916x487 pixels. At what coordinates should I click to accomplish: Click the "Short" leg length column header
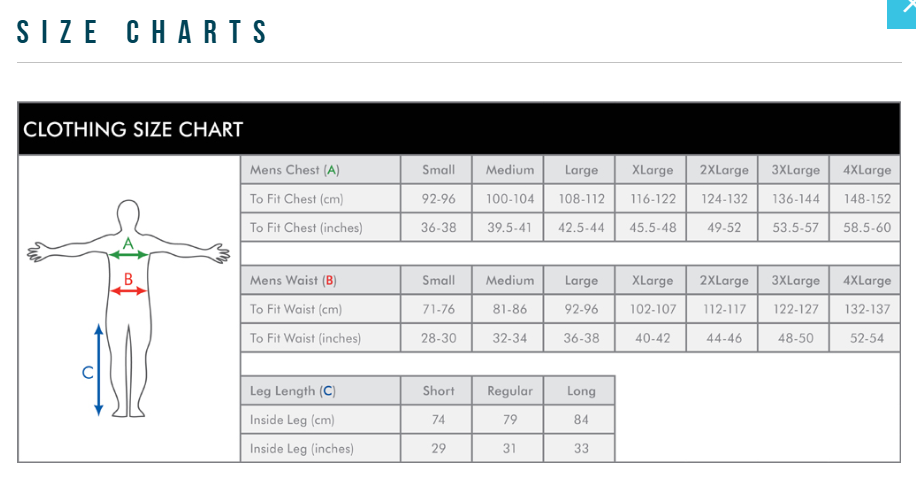tap(438, 391)
